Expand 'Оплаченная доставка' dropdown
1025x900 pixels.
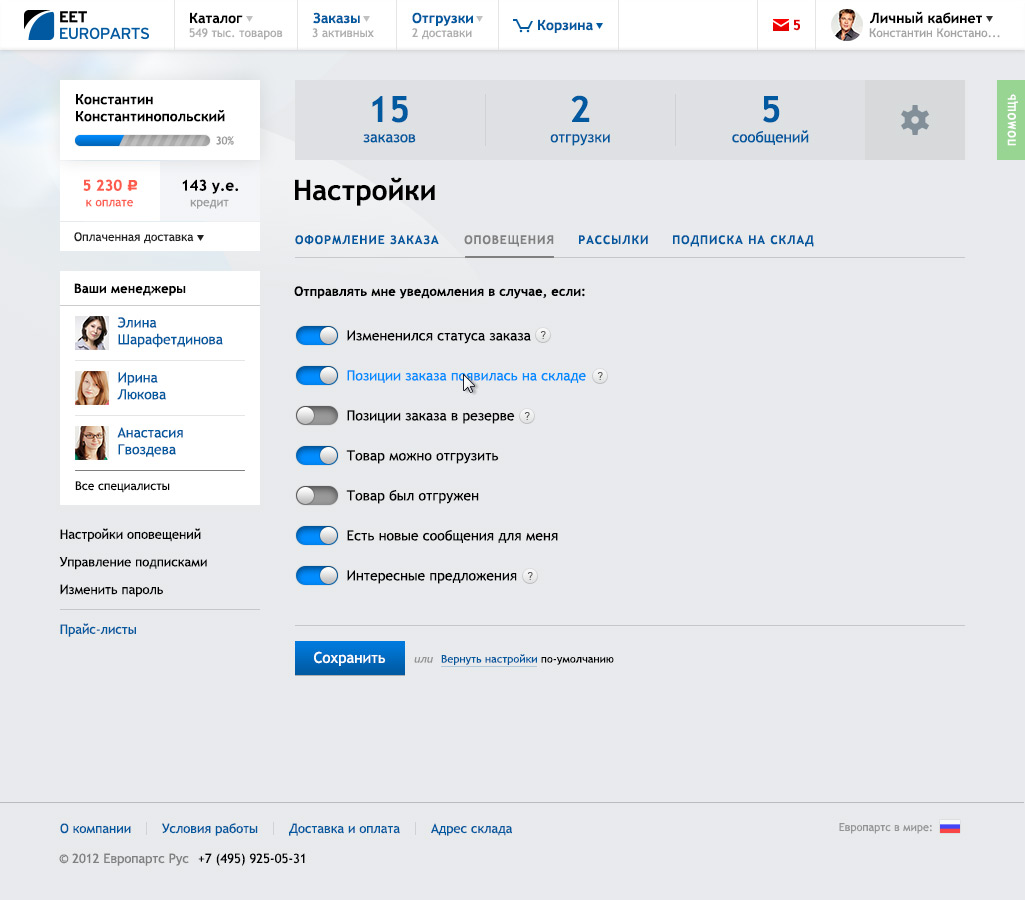pos(139,237)
